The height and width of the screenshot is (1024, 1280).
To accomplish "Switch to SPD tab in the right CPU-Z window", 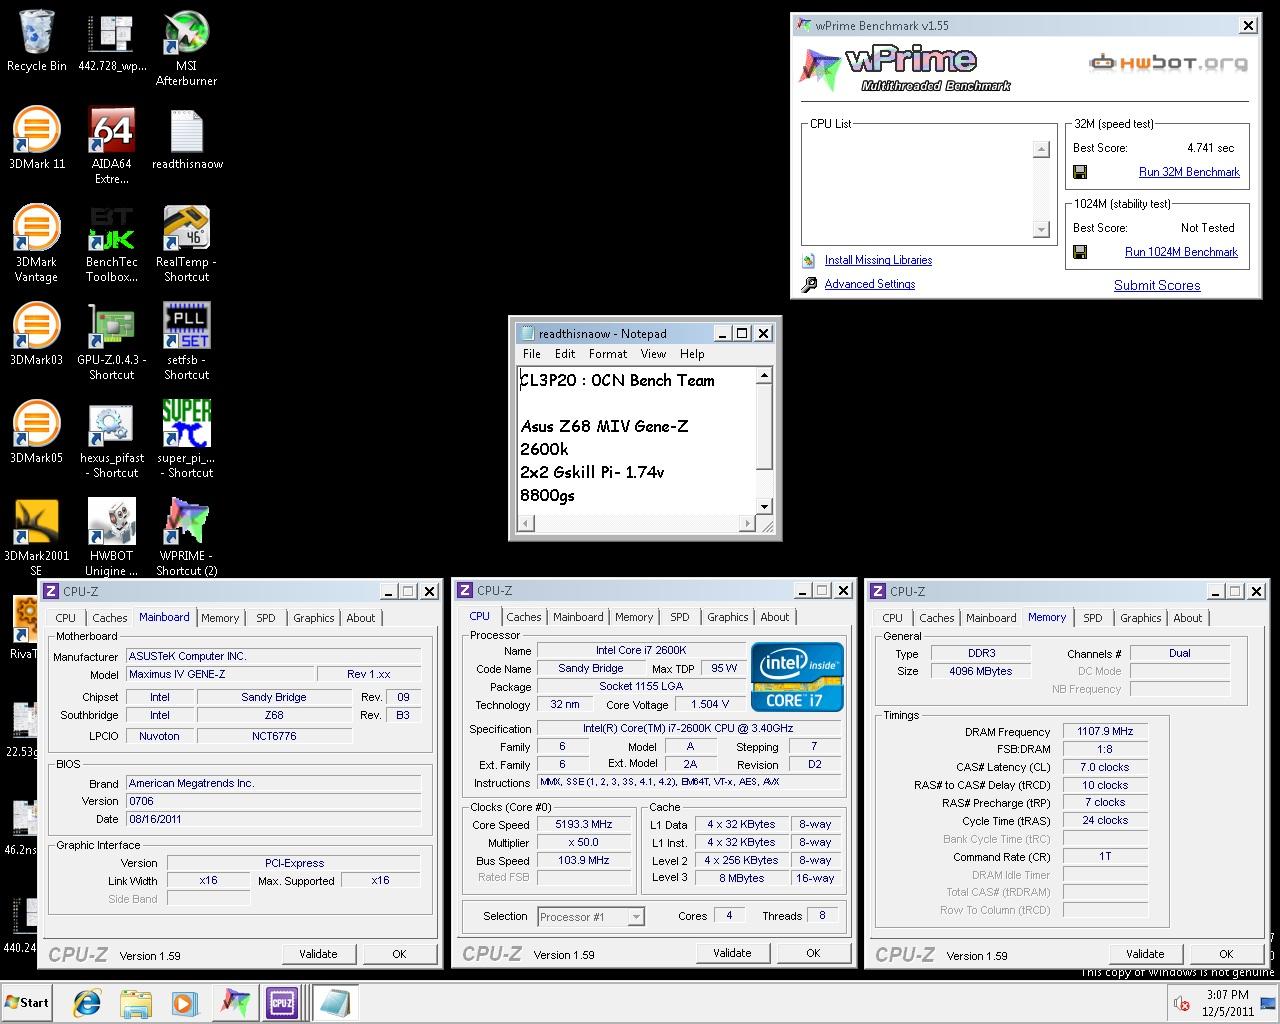I will tap(1093, 618).
